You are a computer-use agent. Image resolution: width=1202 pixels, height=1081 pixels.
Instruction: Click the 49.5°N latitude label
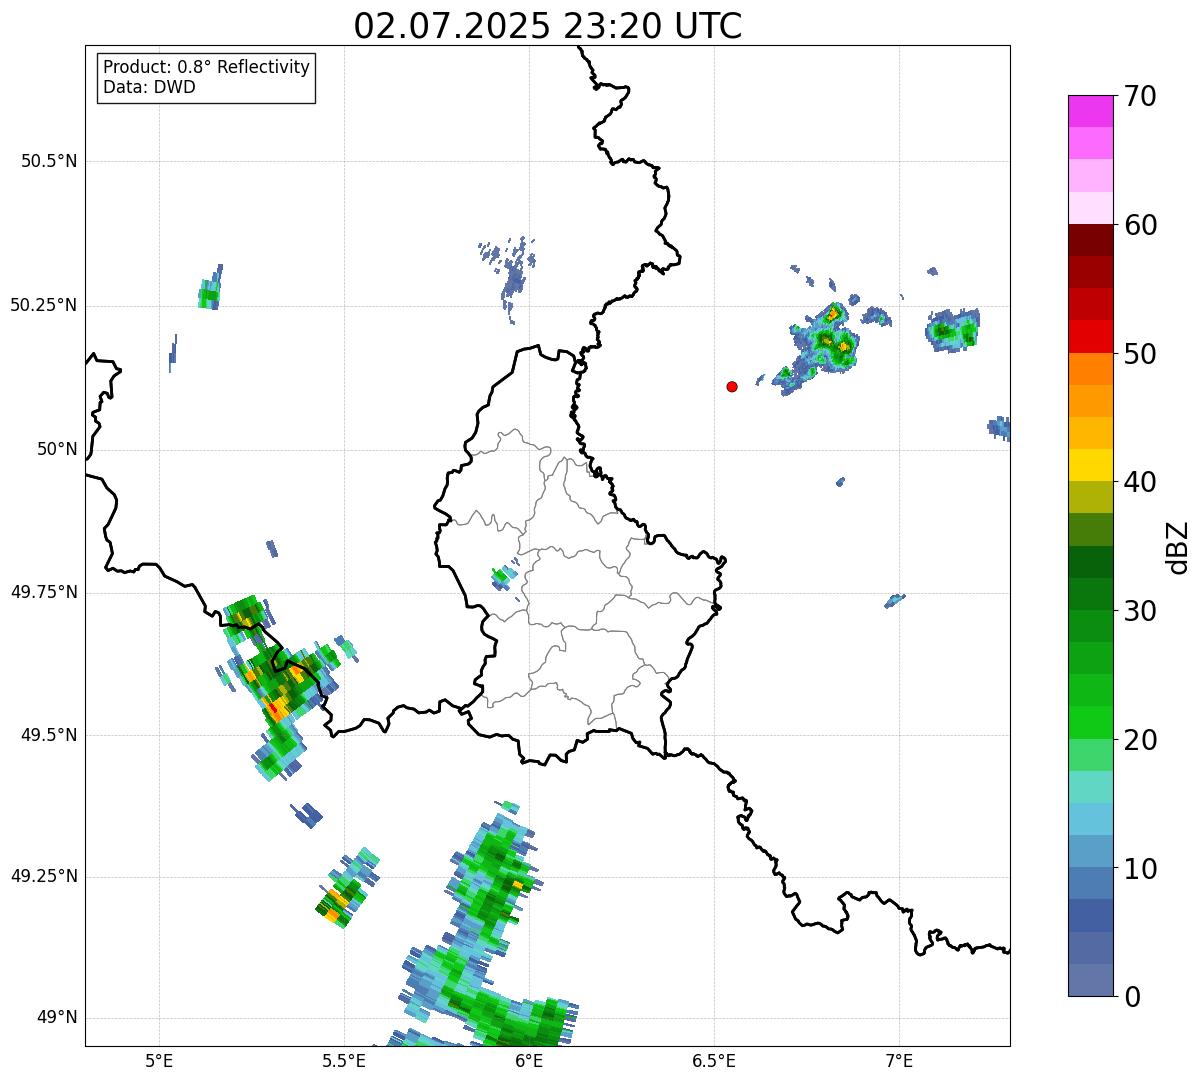coord(49,735)
